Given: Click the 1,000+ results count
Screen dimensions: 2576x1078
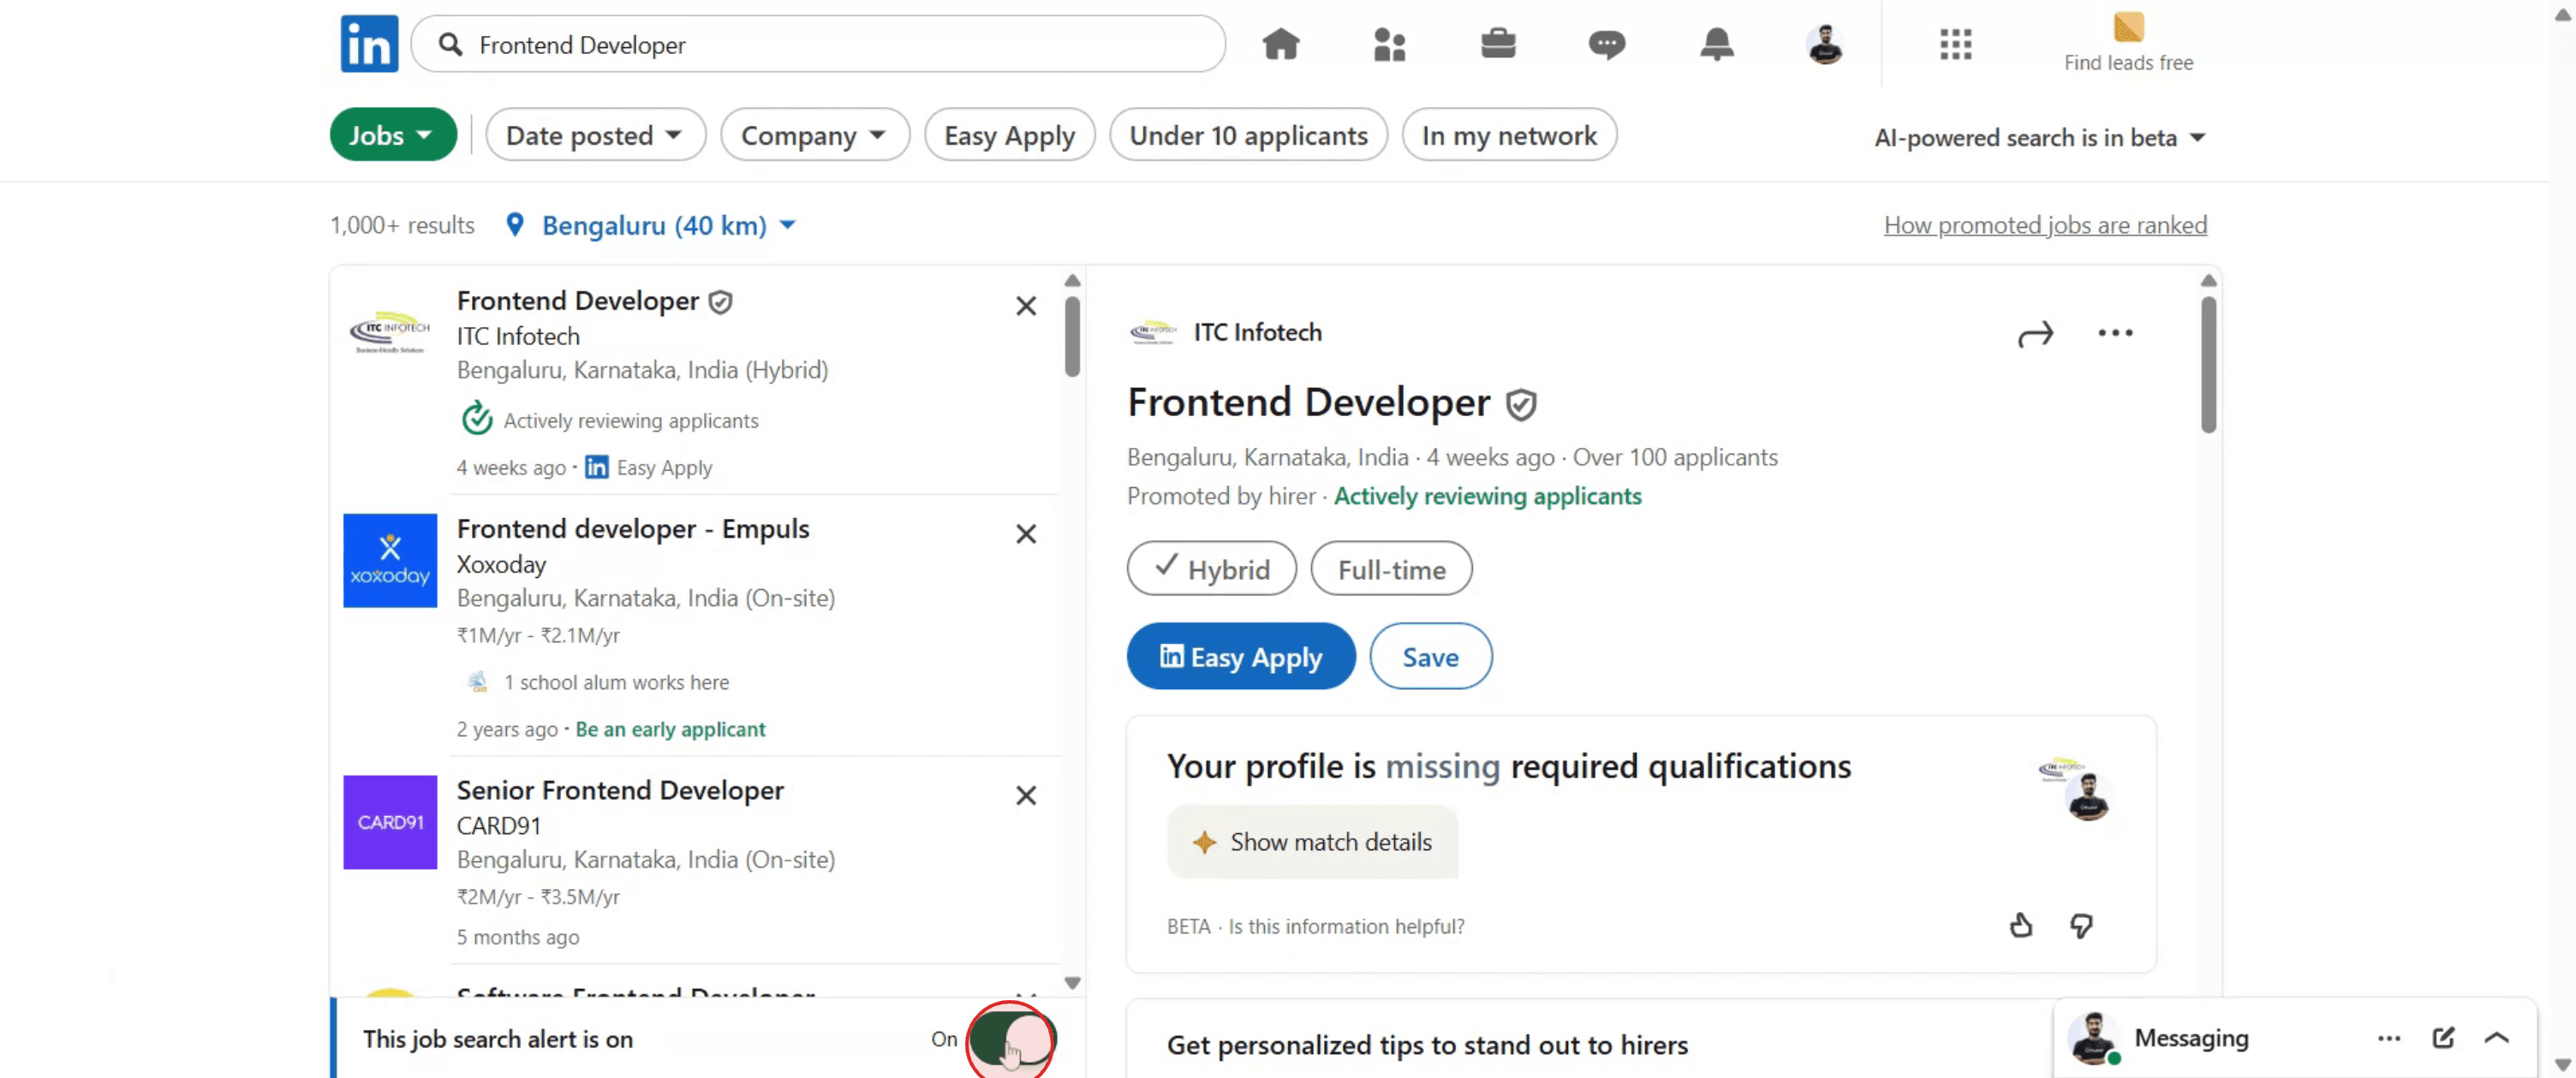Looking at the screenshot, I should (x=402, y=225).
